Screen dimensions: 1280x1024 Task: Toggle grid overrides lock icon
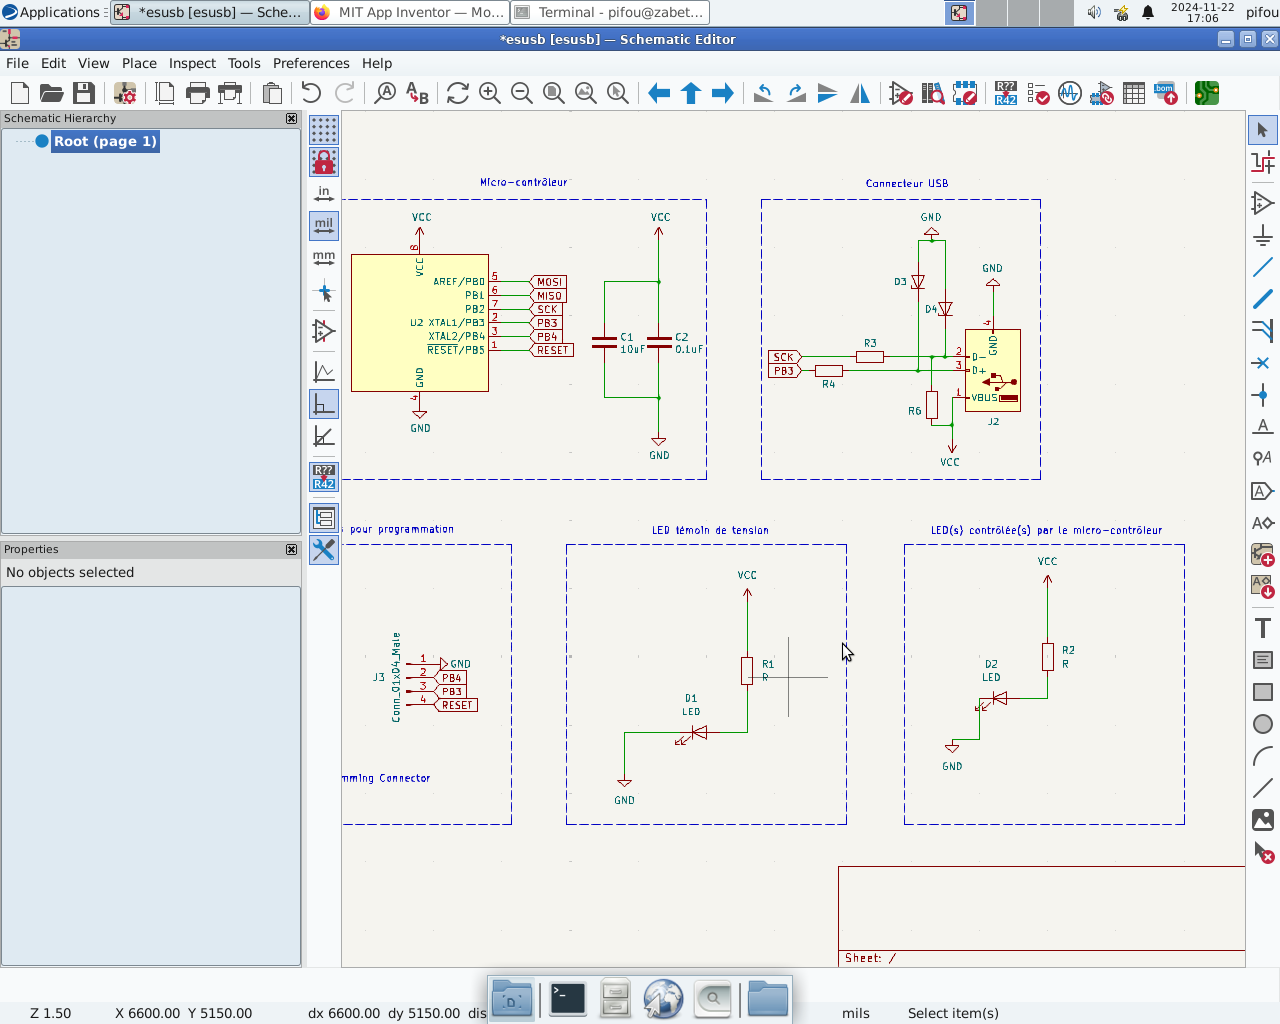324,162
